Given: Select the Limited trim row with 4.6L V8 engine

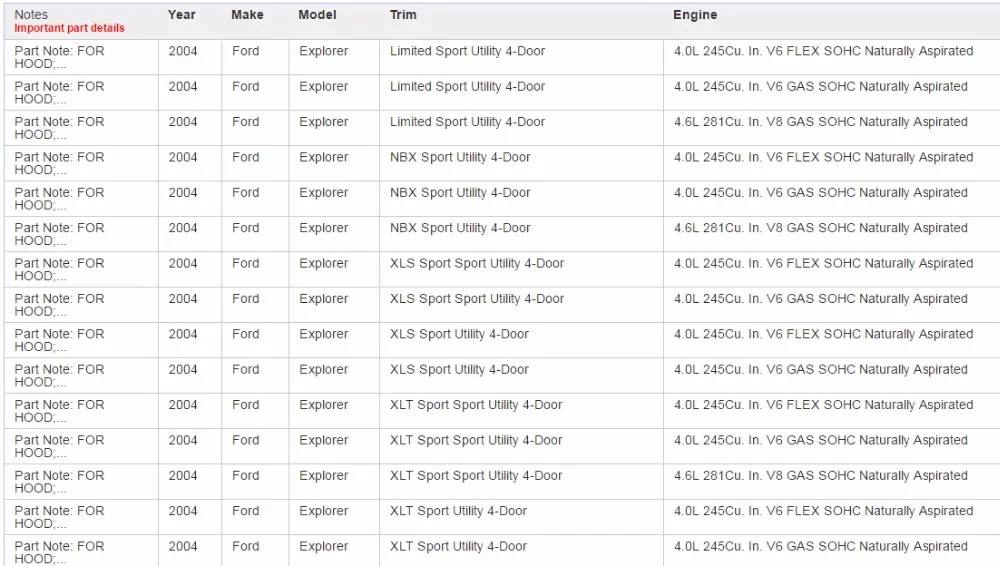Looking at the screenshot, I should (x=502, y=128).
